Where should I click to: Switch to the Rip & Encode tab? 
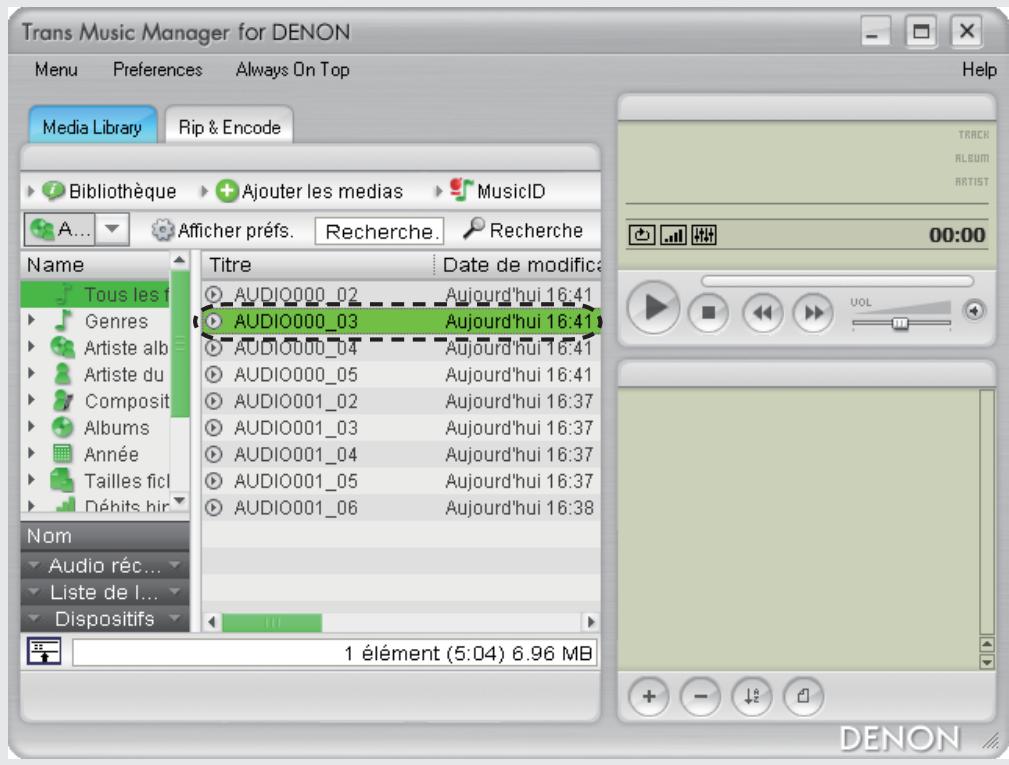pos(230,127)
